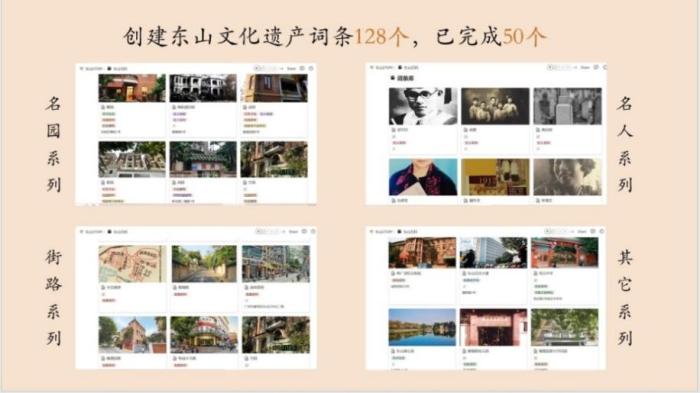700x393 pixels.
Task: Click the gallery heading title in the 名人系列 window
Action: tap(405, 78)
